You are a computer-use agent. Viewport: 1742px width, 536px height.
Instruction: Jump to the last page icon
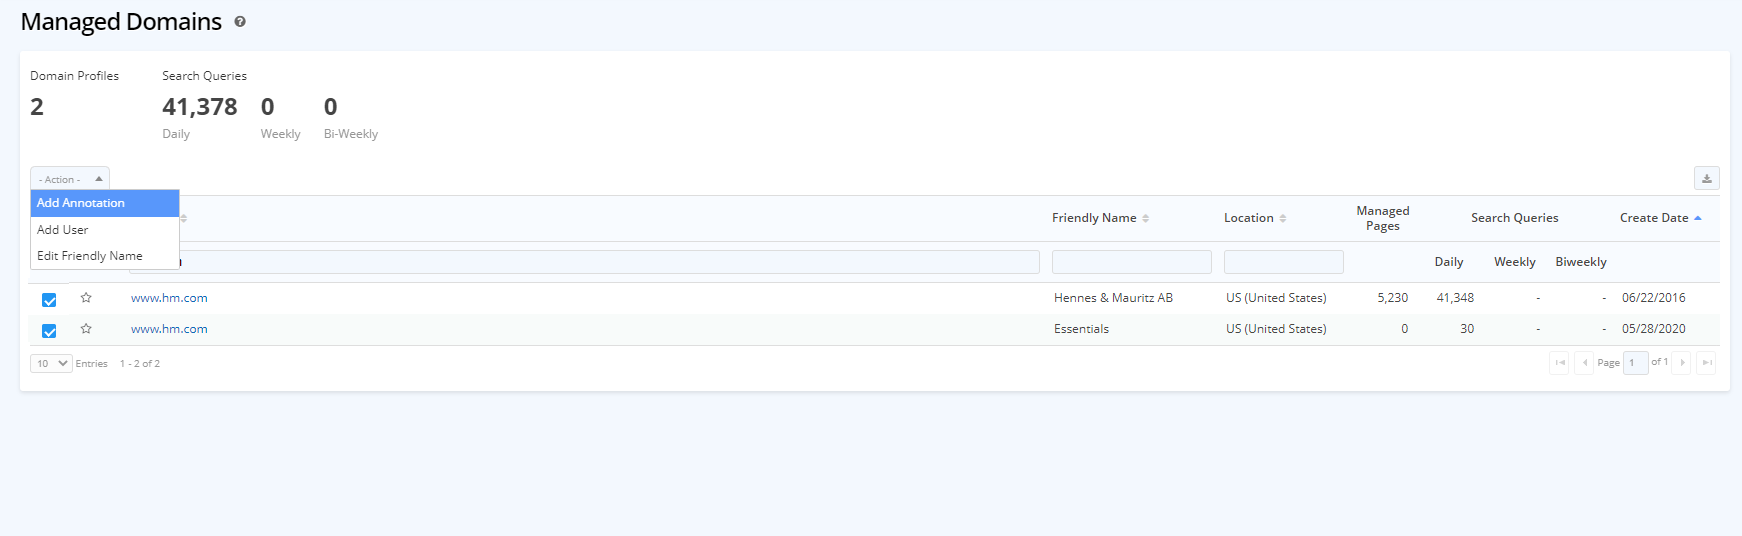click(x=1706, y=363)
